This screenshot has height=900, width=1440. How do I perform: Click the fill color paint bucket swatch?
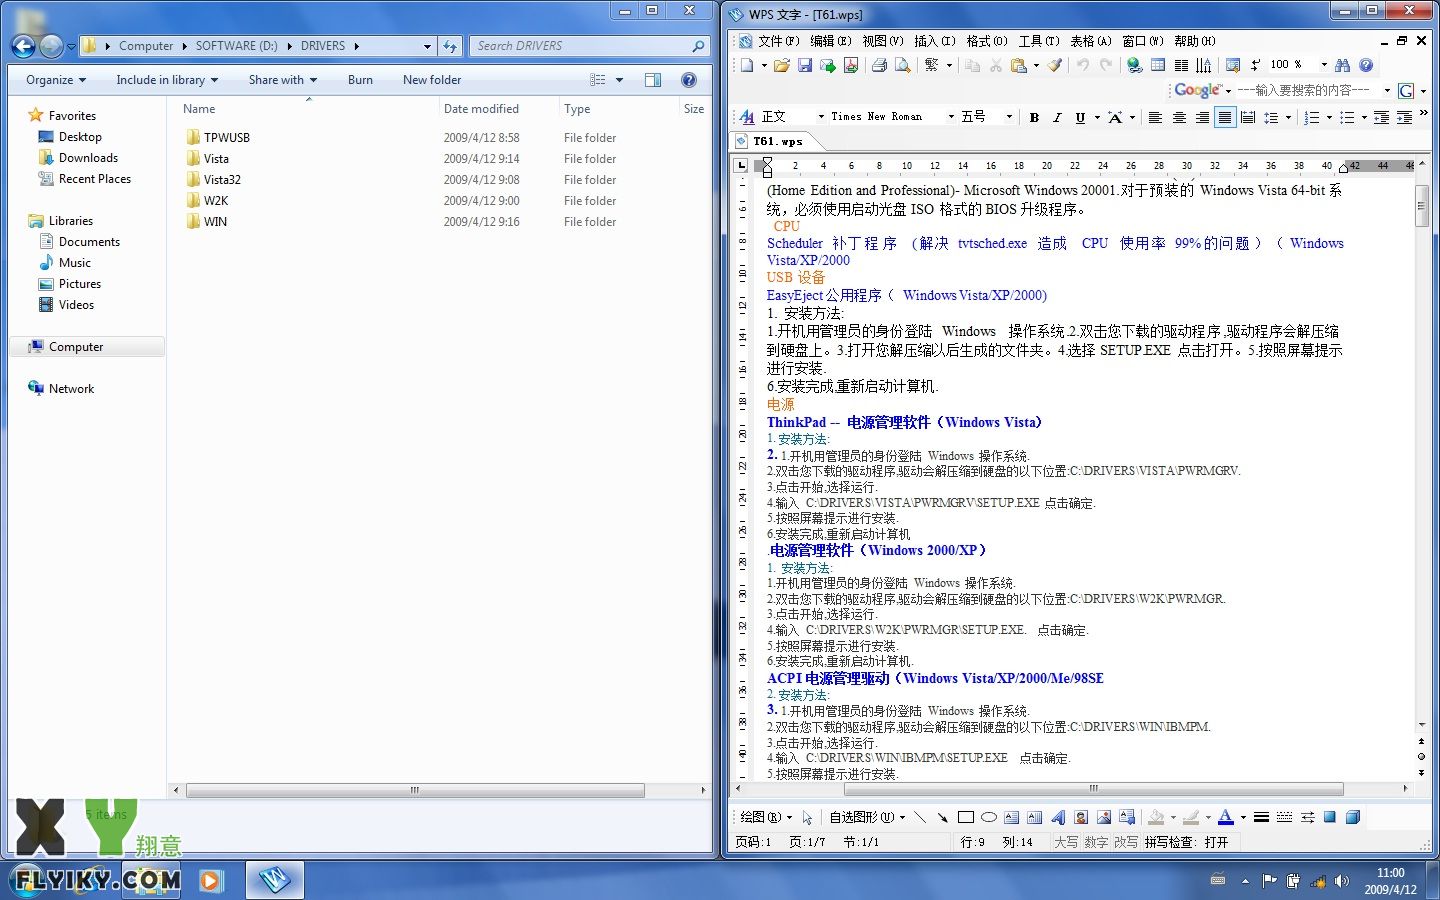[x=1156, y=817]
